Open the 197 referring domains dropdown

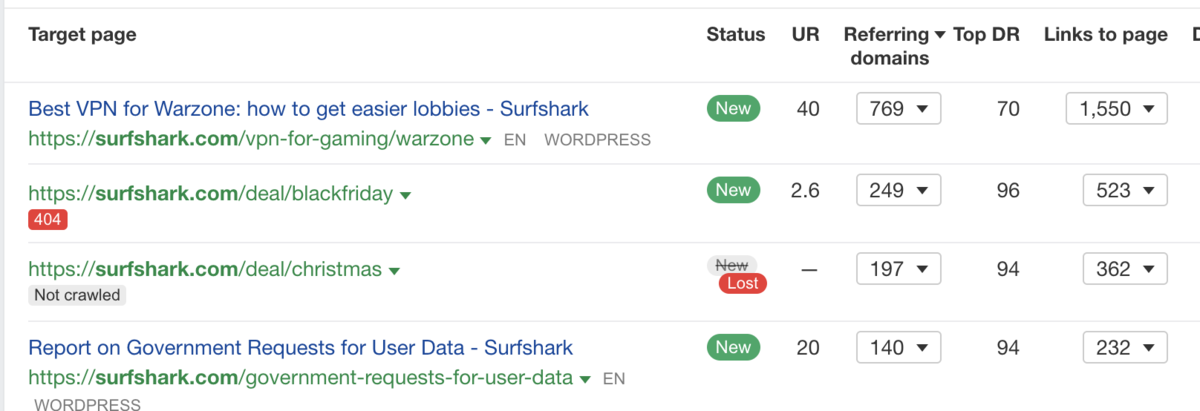(898, 269)
